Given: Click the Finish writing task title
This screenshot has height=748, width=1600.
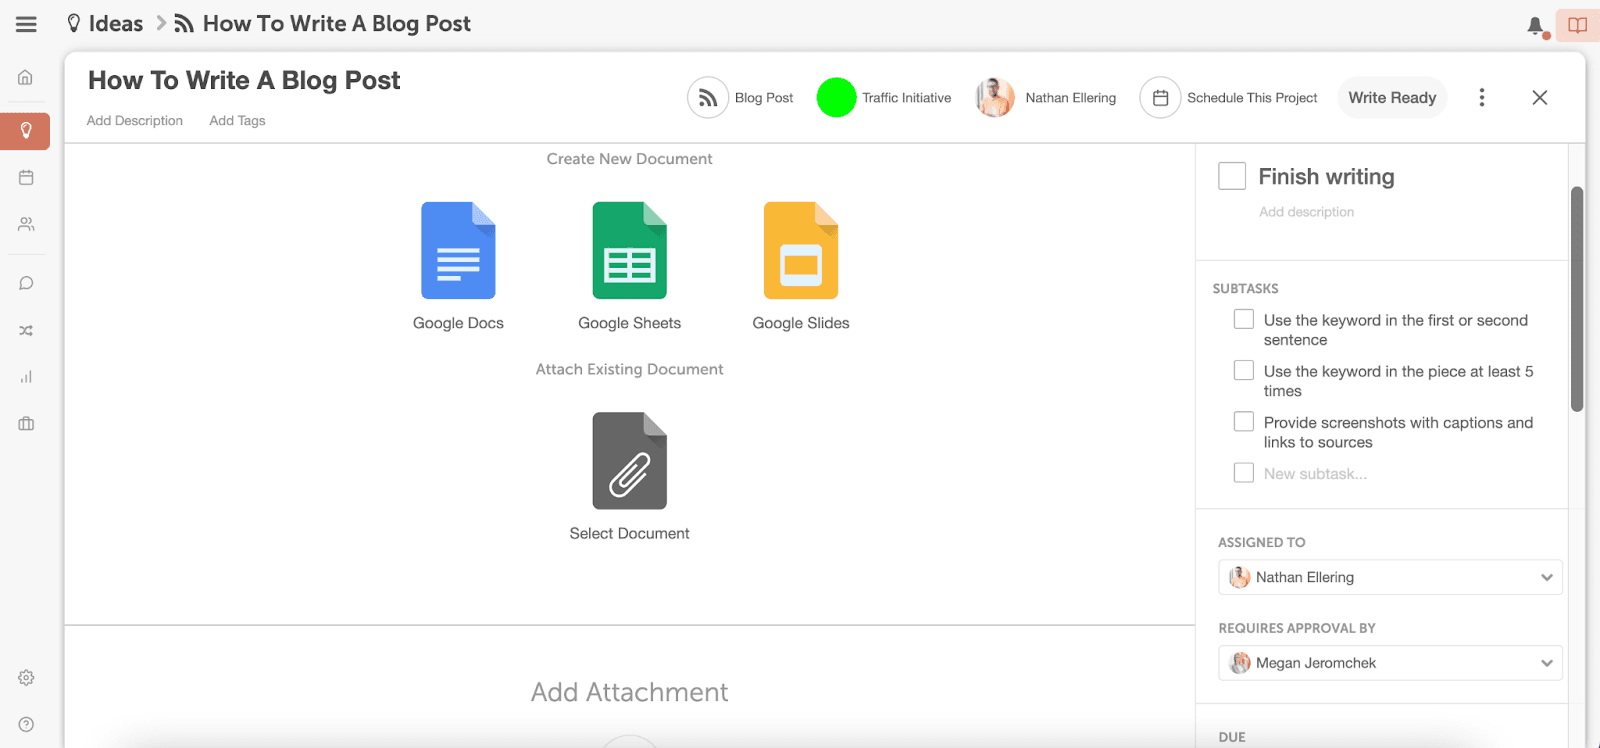Looking at the screenshot, I should [1326, 177].
